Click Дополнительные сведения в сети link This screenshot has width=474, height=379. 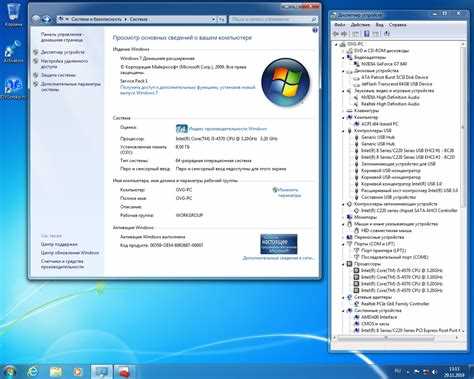[x=279, y=258]
